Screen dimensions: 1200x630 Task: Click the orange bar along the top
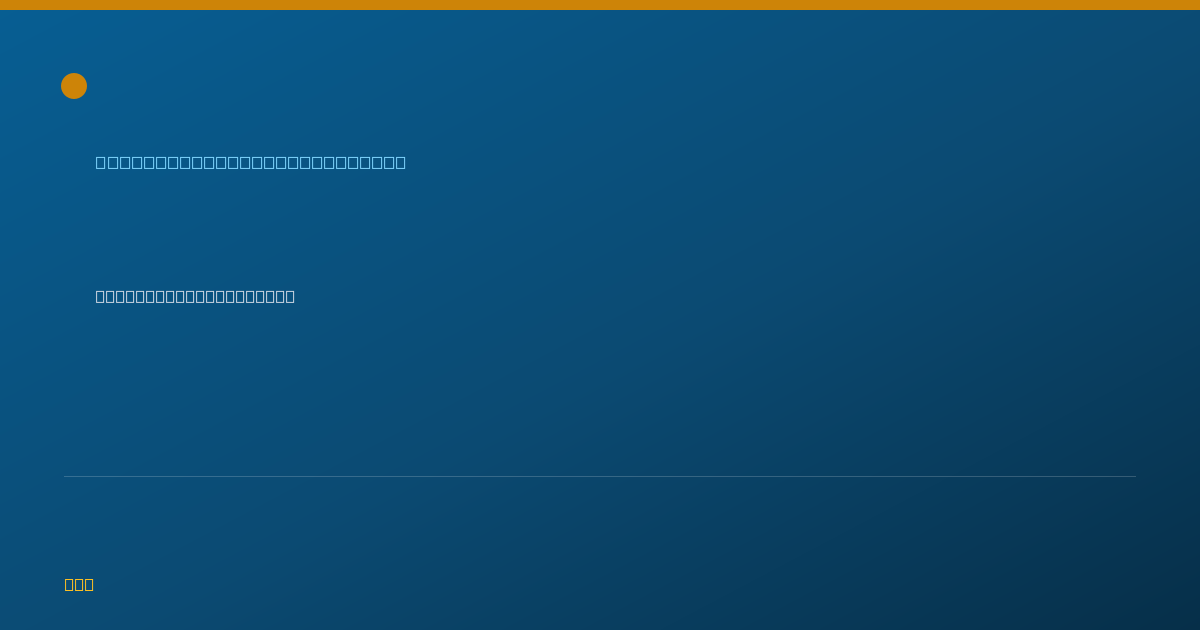[600, 5]
